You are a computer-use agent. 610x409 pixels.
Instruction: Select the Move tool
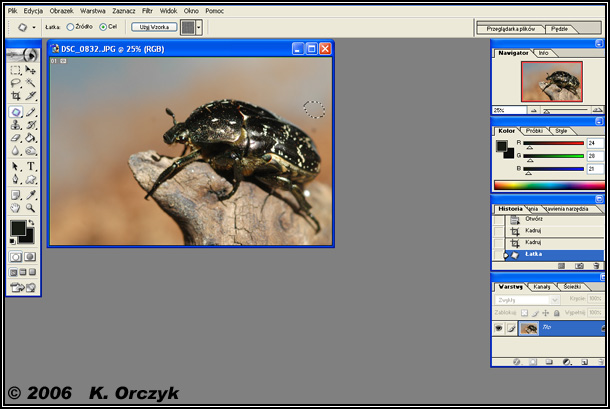click(x=31, y=70)
